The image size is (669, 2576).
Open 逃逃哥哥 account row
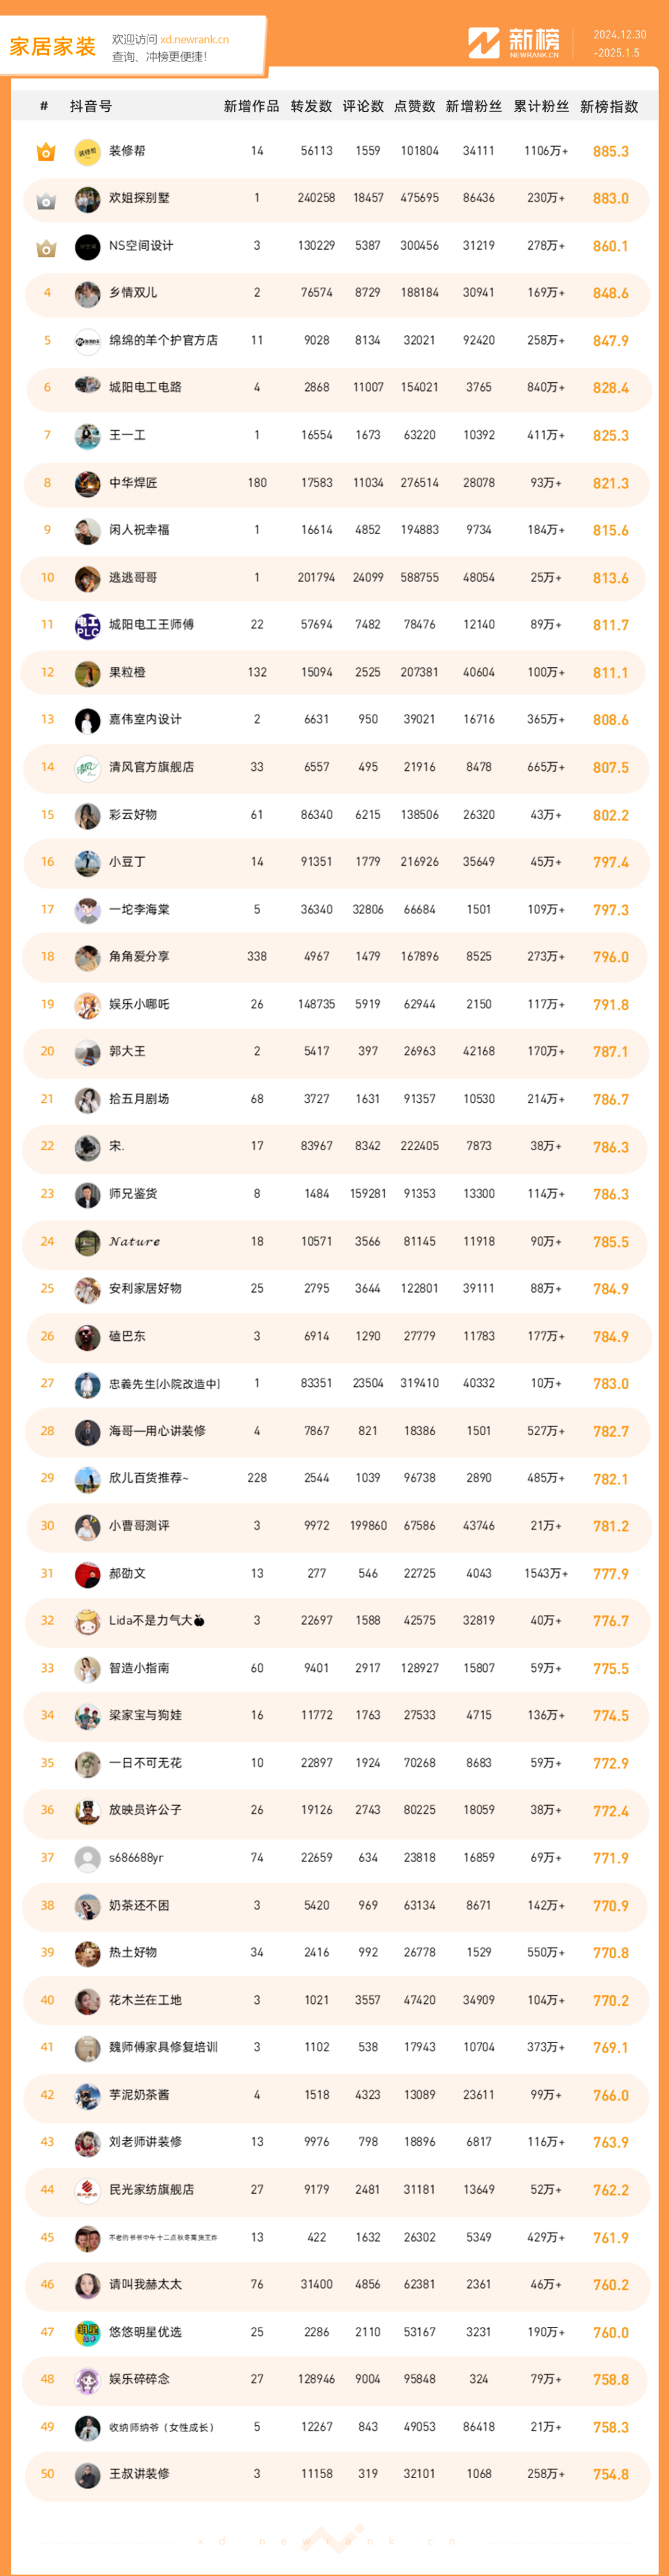[335, 578]
